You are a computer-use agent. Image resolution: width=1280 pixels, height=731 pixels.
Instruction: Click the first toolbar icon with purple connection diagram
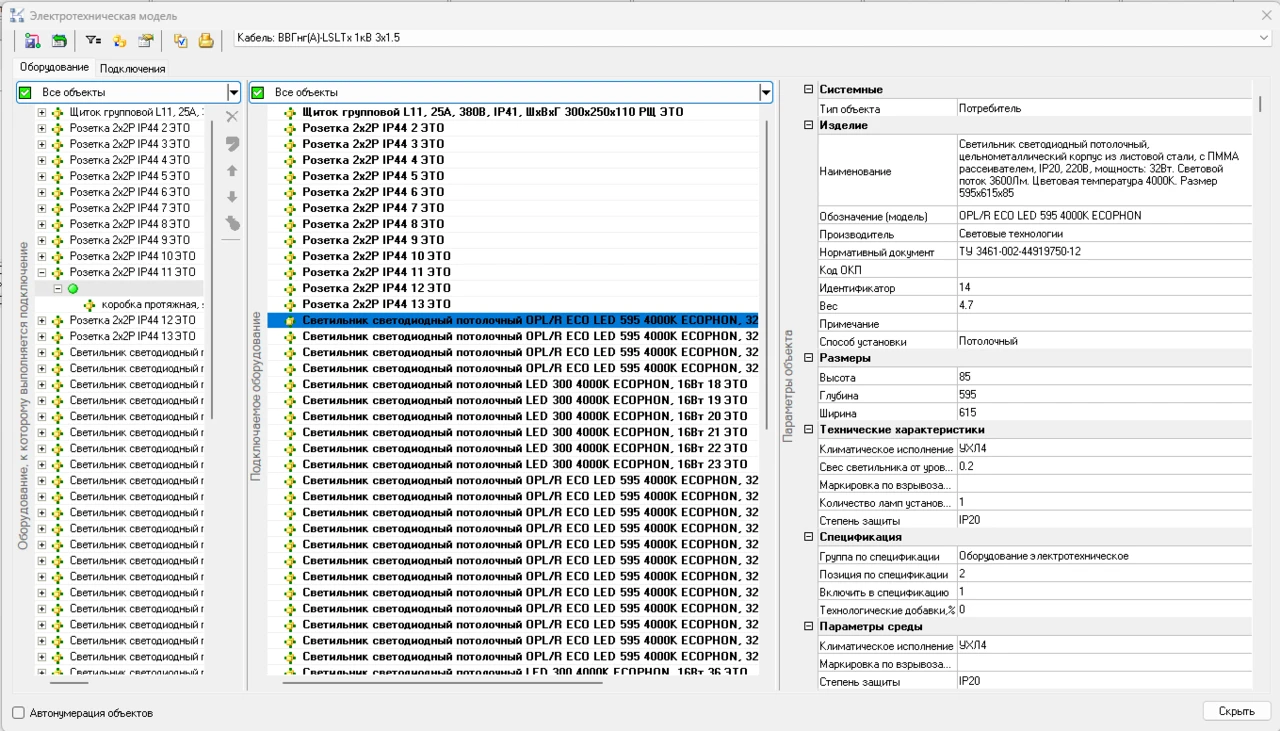point(32,41)
